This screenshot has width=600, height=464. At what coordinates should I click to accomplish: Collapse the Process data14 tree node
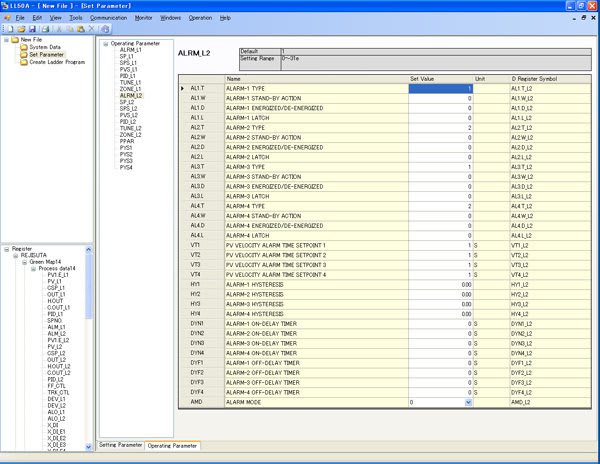33,269
